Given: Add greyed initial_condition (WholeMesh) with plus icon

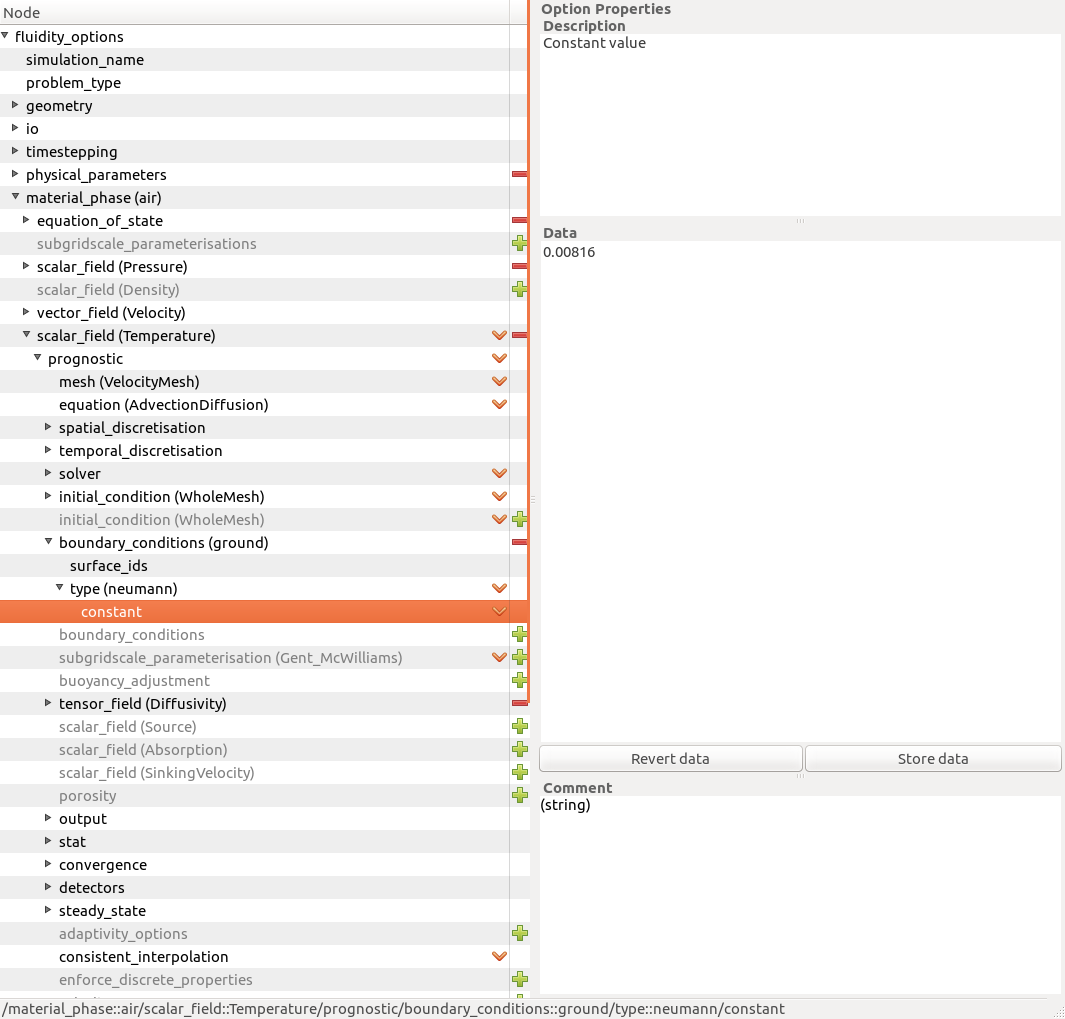Looking at the screenshot, I should tap(520, 519).
